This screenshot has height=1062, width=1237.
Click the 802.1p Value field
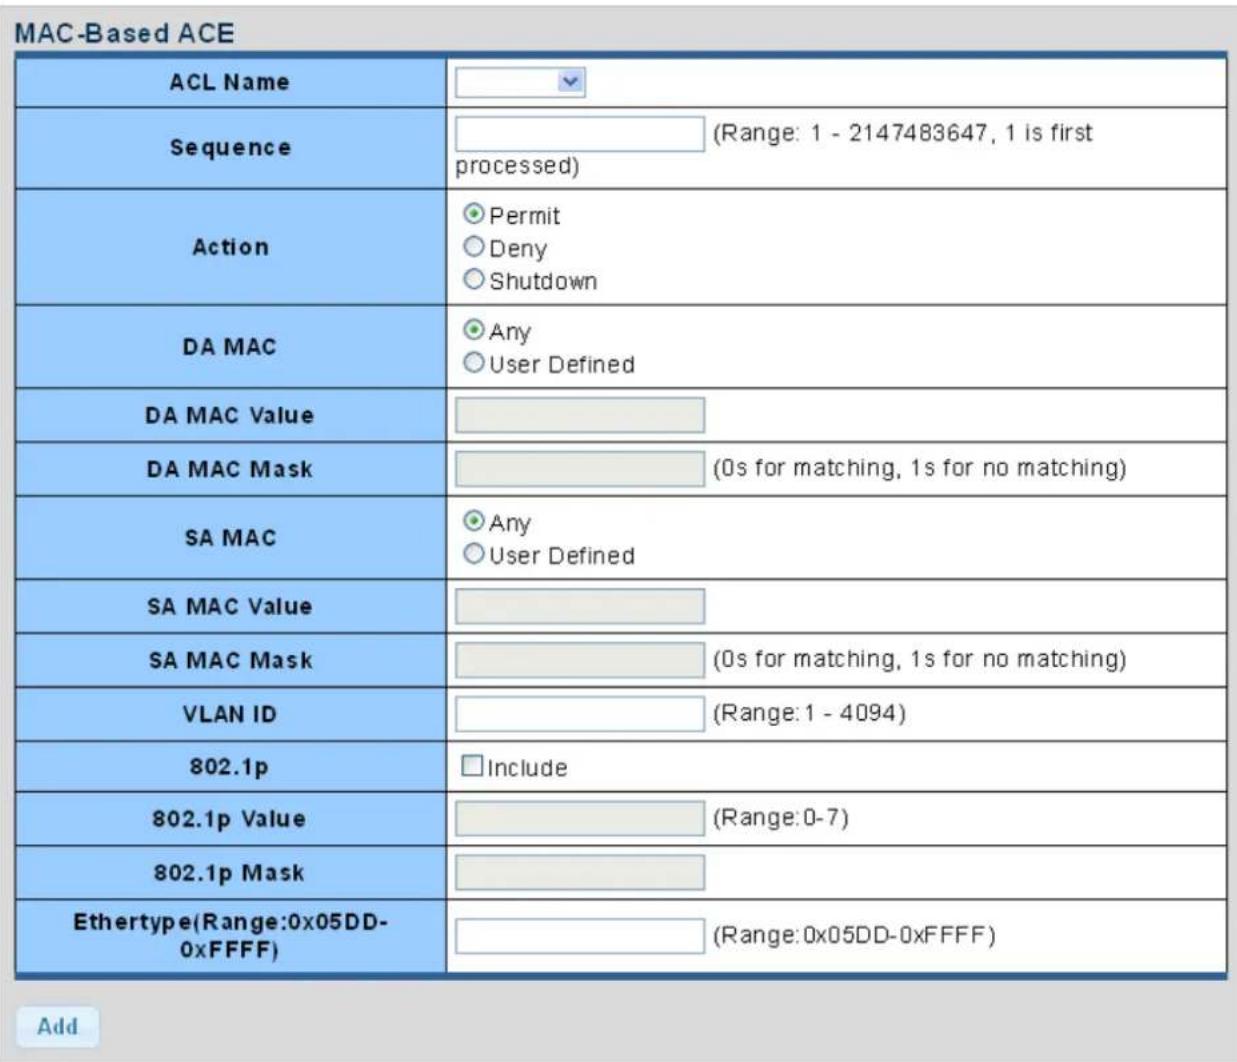click(580, 819)
